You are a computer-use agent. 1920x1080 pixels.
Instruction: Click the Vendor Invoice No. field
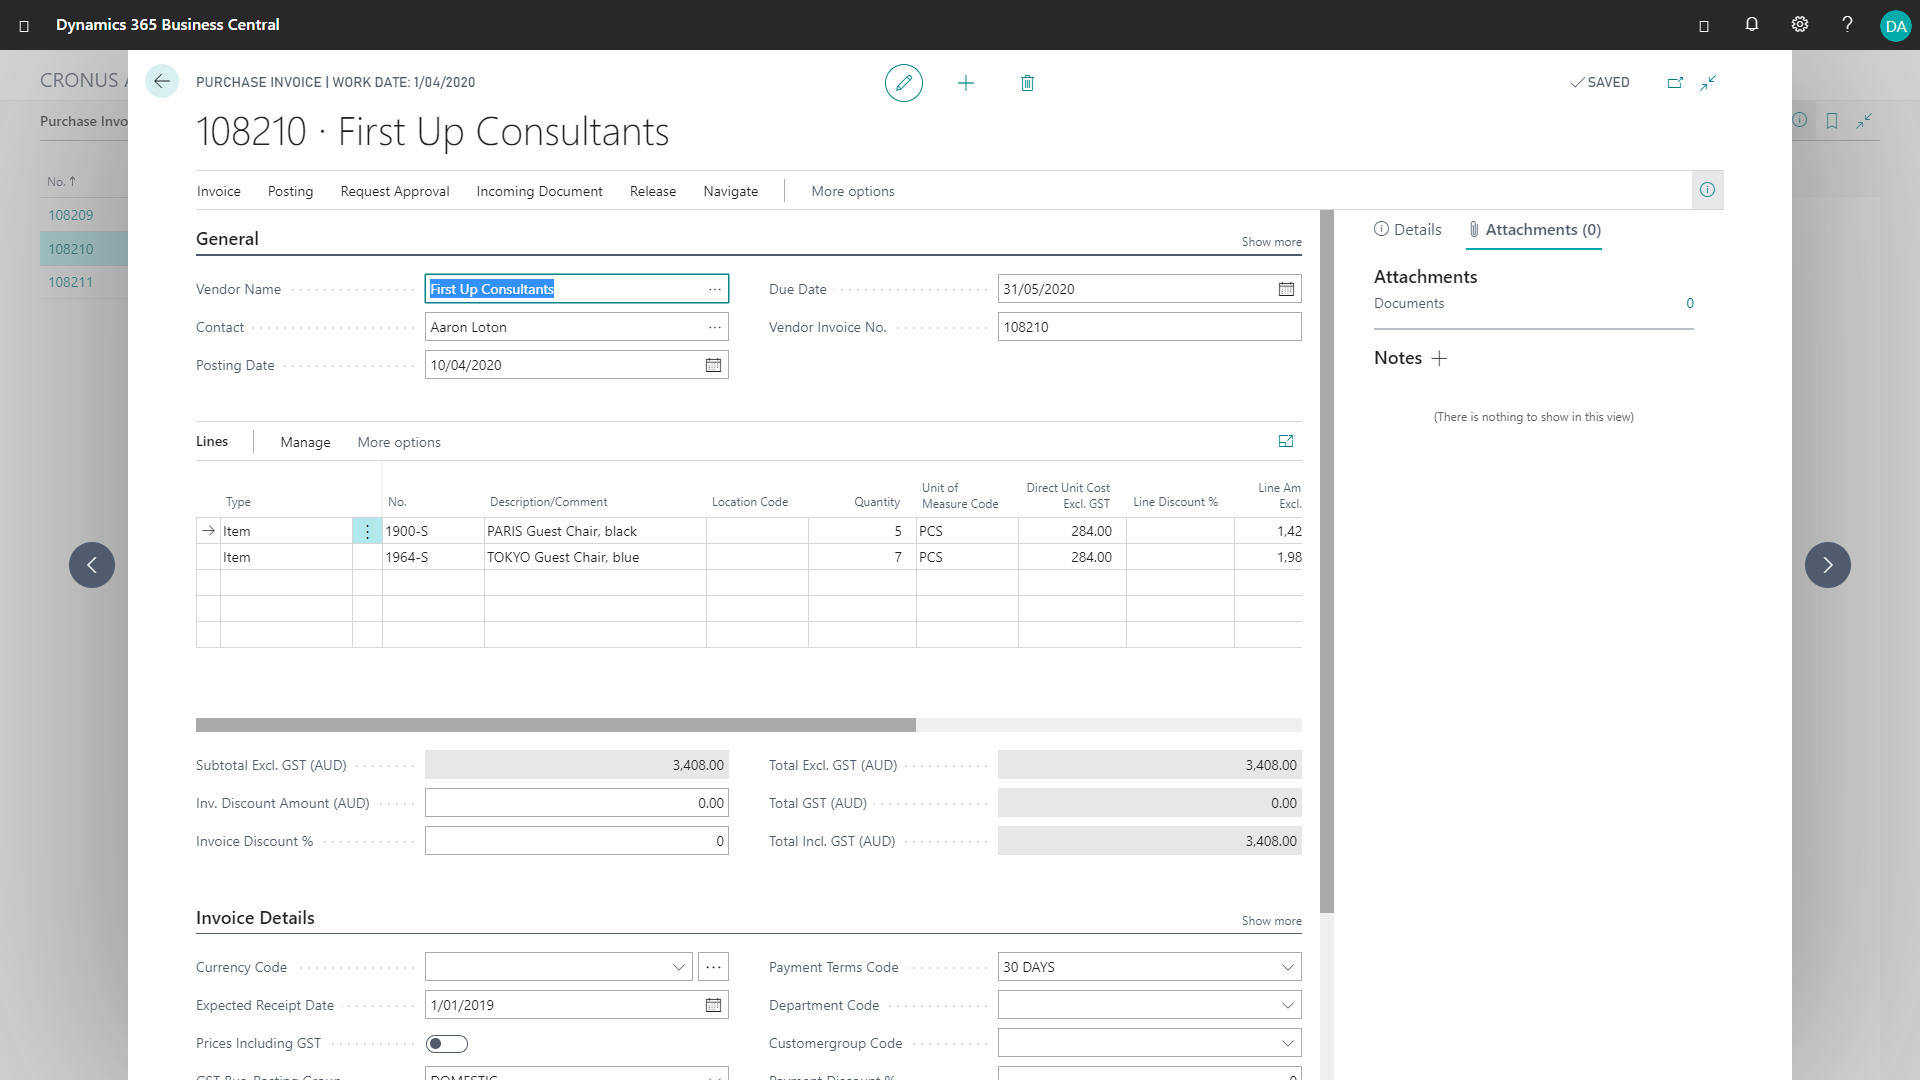(x=1148, y=327)
